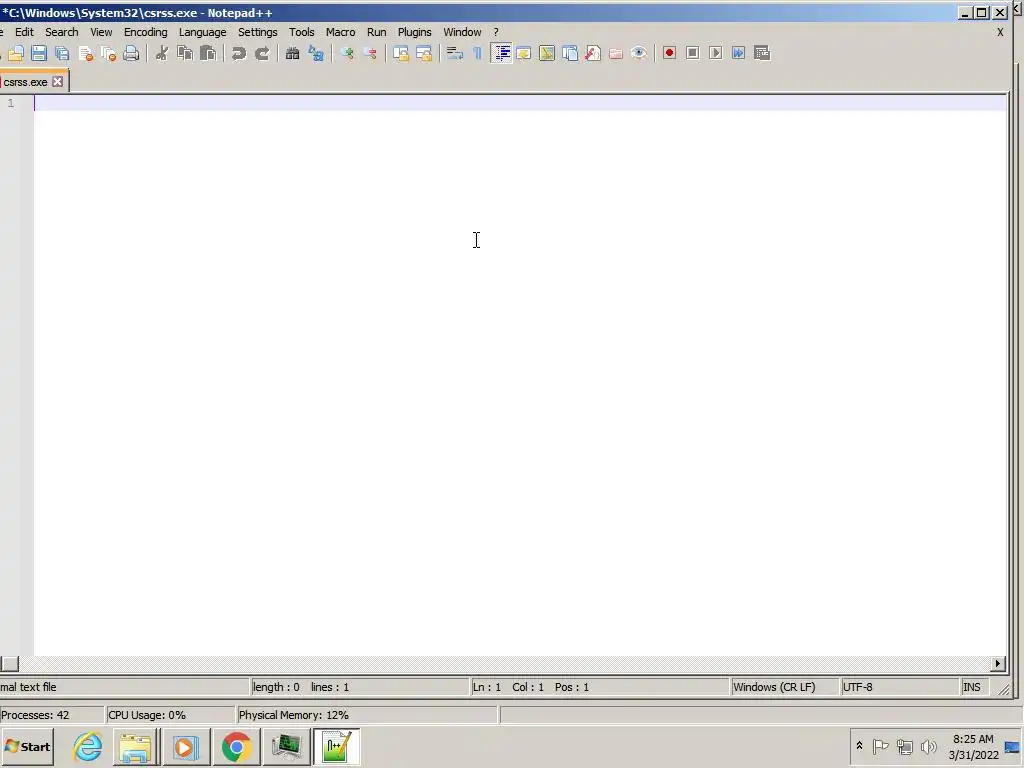The image size is (1024, 768).
Task: Click the Zoom In toolbar icon
Action: click(x=347, y=53)
